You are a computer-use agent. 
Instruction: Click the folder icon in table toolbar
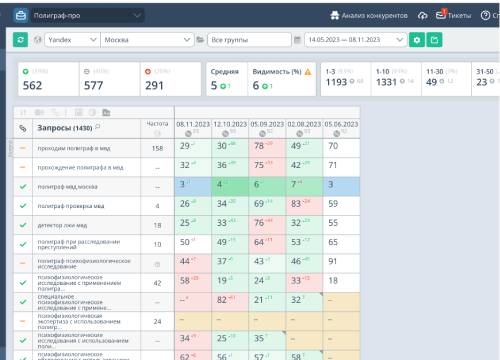coord(106,113)
